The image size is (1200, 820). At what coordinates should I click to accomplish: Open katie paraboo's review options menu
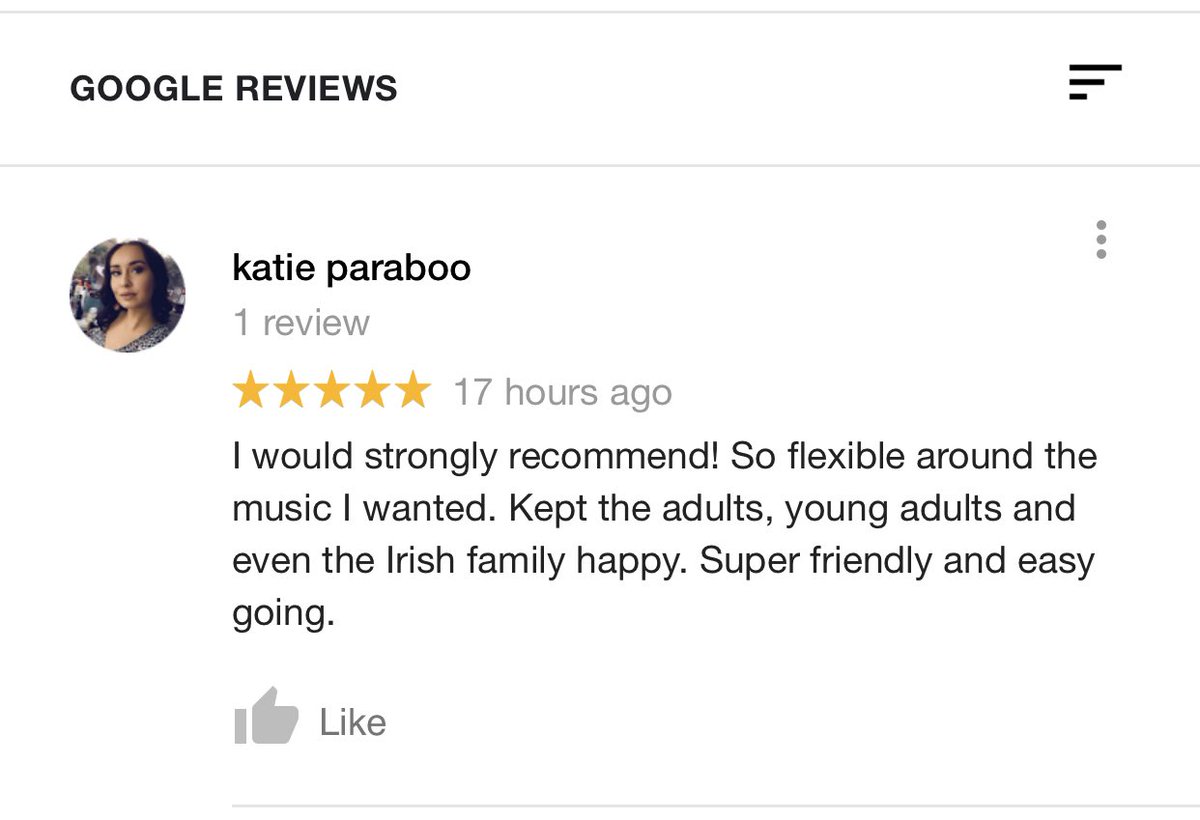1101,240
